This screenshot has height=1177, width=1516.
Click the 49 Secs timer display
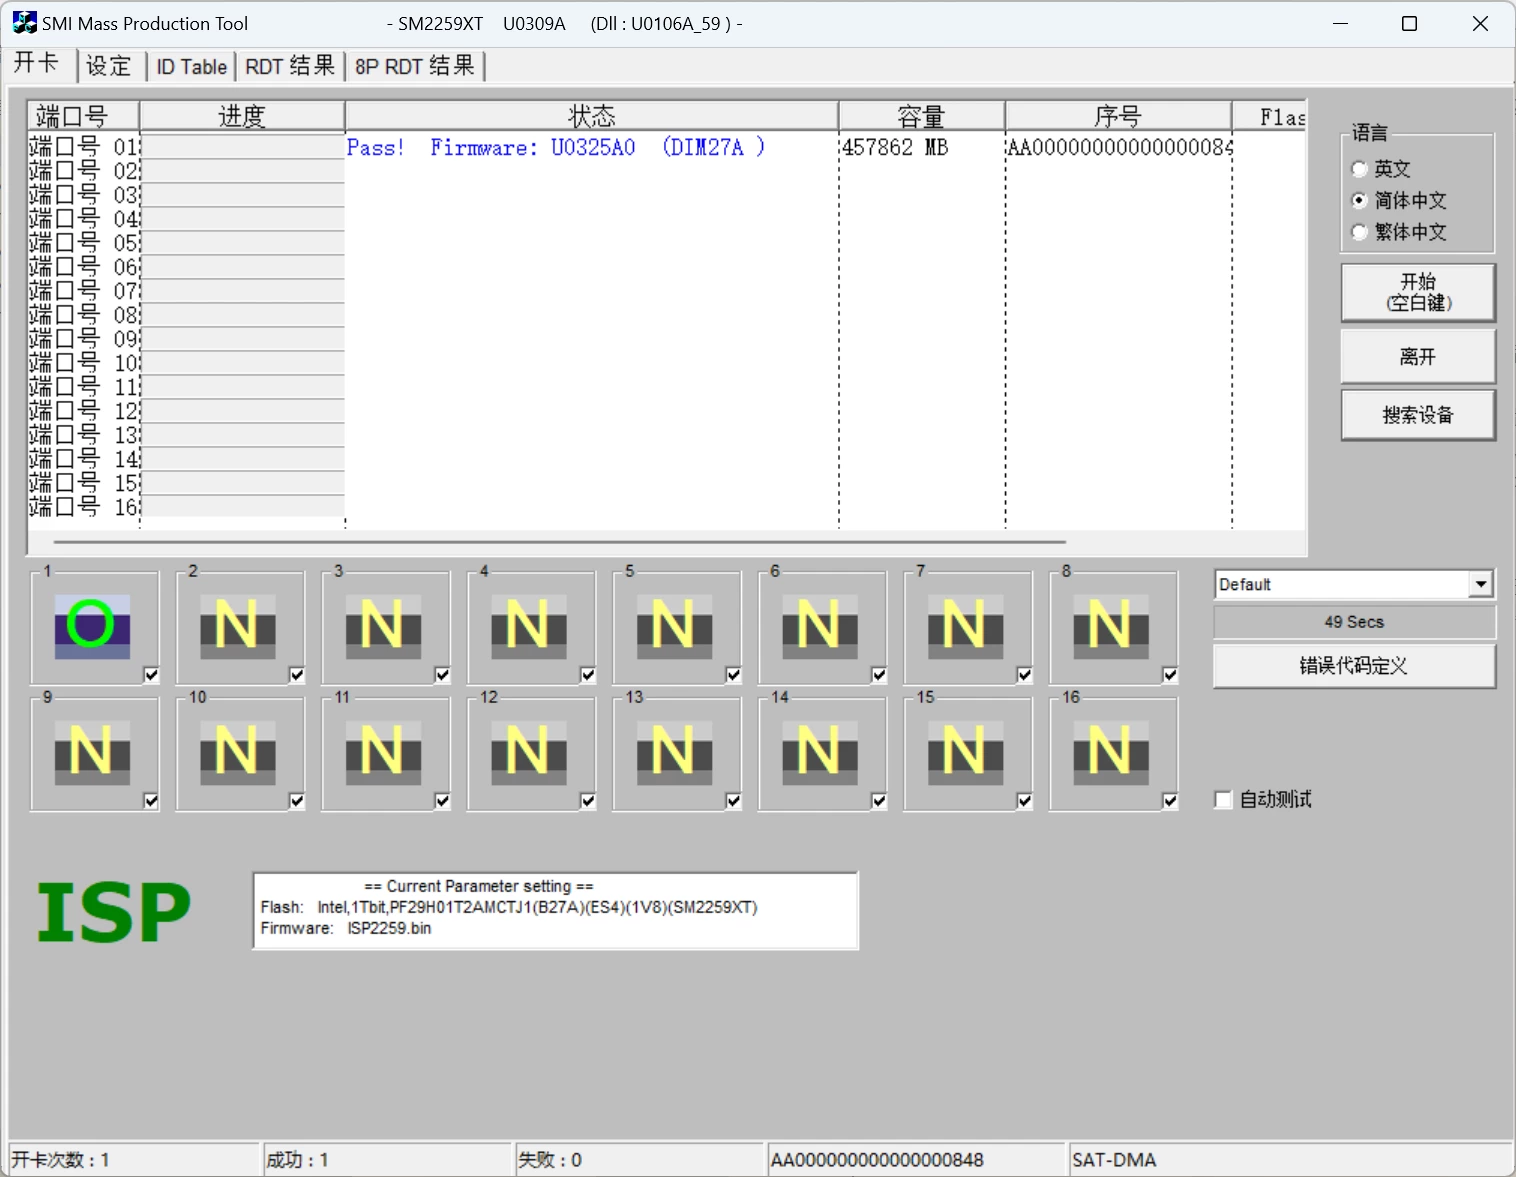click(x=1354, y=622)
